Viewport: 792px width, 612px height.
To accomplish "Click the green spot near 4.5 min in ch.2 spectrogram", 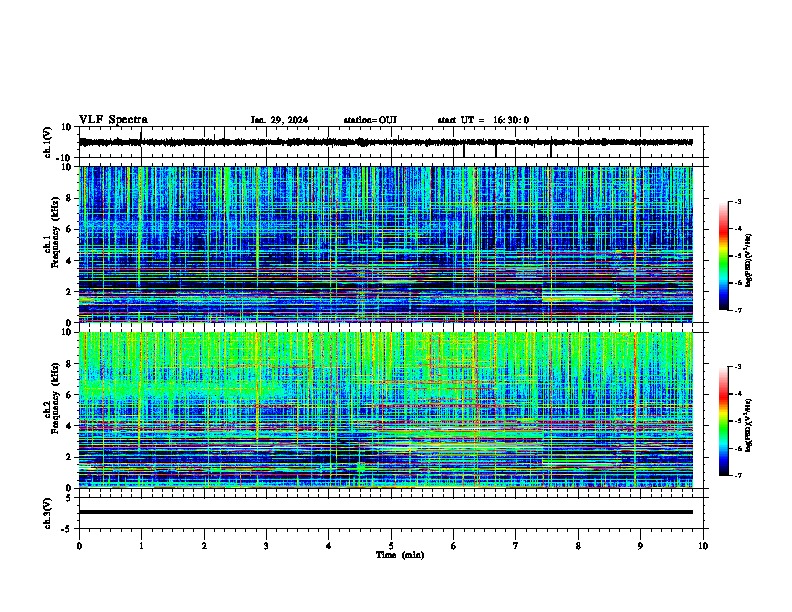I will pos(361,468).
